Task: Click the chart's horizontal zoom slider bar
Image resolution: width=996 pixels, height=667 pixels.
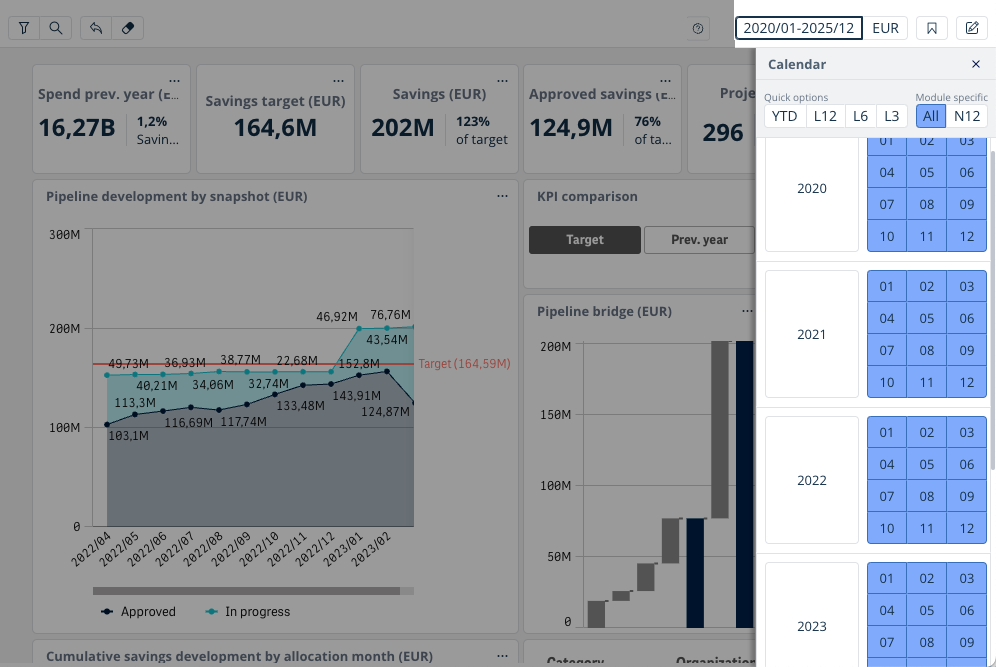Action: pos(246,591)
